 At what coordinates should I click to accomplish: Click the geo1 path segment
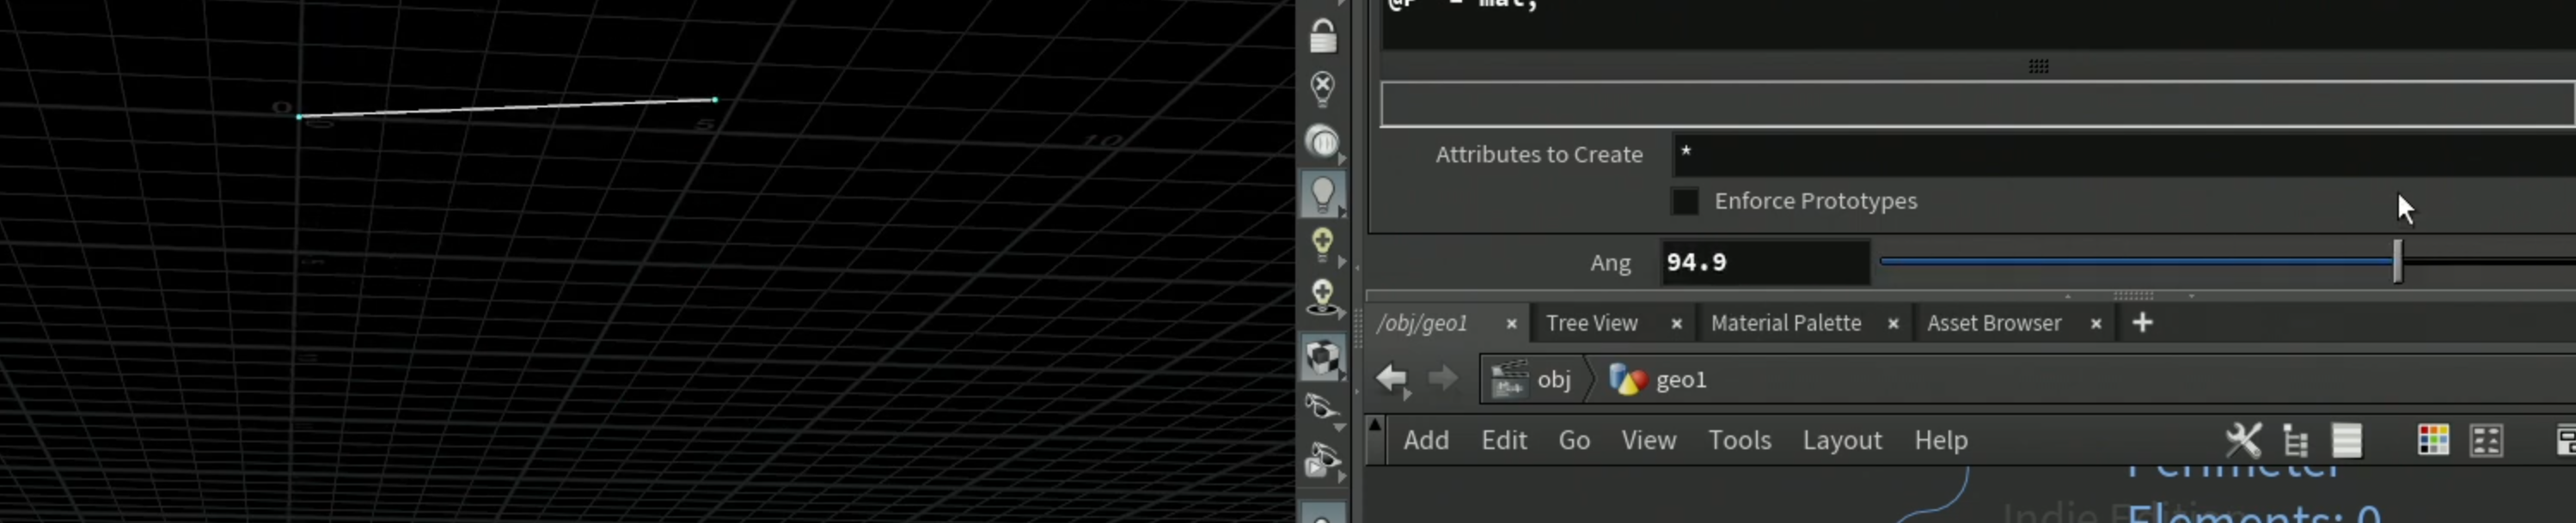pyautogui.click(x=1681, y=380)
